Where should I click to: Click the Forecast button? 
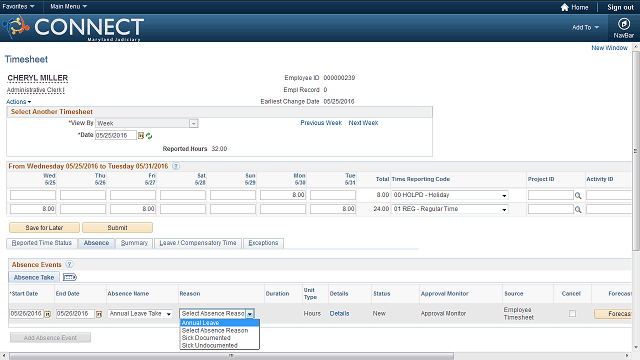[613, 313]
